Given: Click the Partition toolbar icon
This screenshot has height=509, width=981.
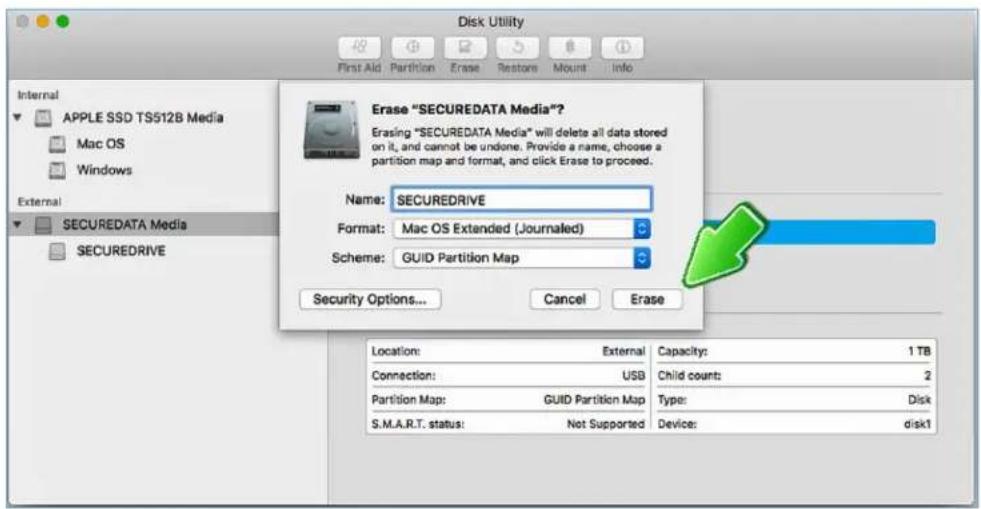Looking at the screenshot, I should click(412, 48).
